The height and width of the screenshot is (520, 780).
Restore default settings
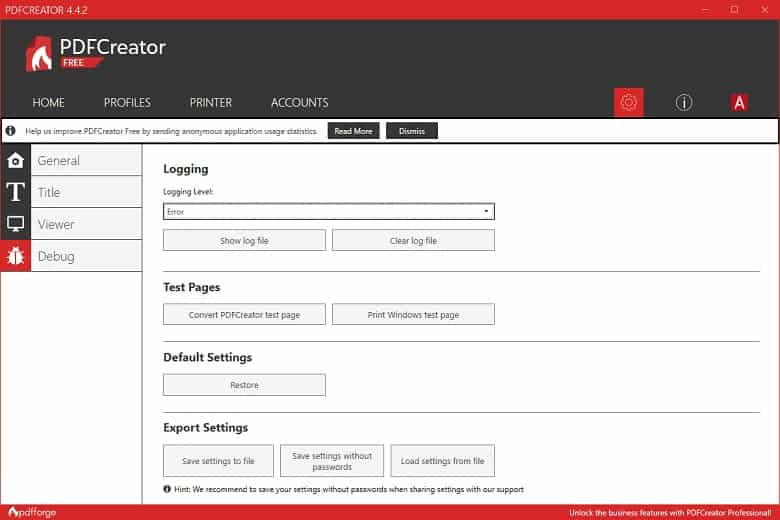coord(244,385)
